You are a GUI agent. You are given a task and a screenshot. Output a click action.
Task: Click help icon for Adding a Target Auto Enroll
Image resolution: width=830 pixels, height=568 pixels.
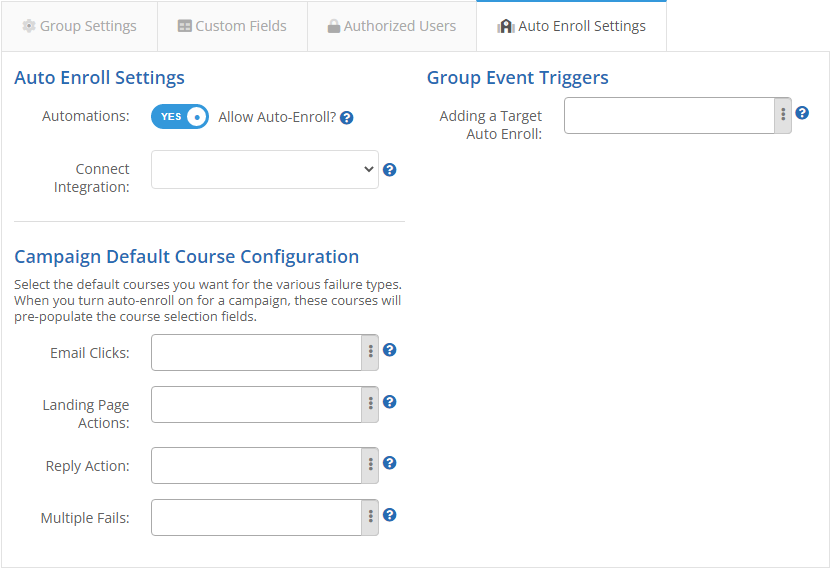pyautogui.click(x=802, y=113)
